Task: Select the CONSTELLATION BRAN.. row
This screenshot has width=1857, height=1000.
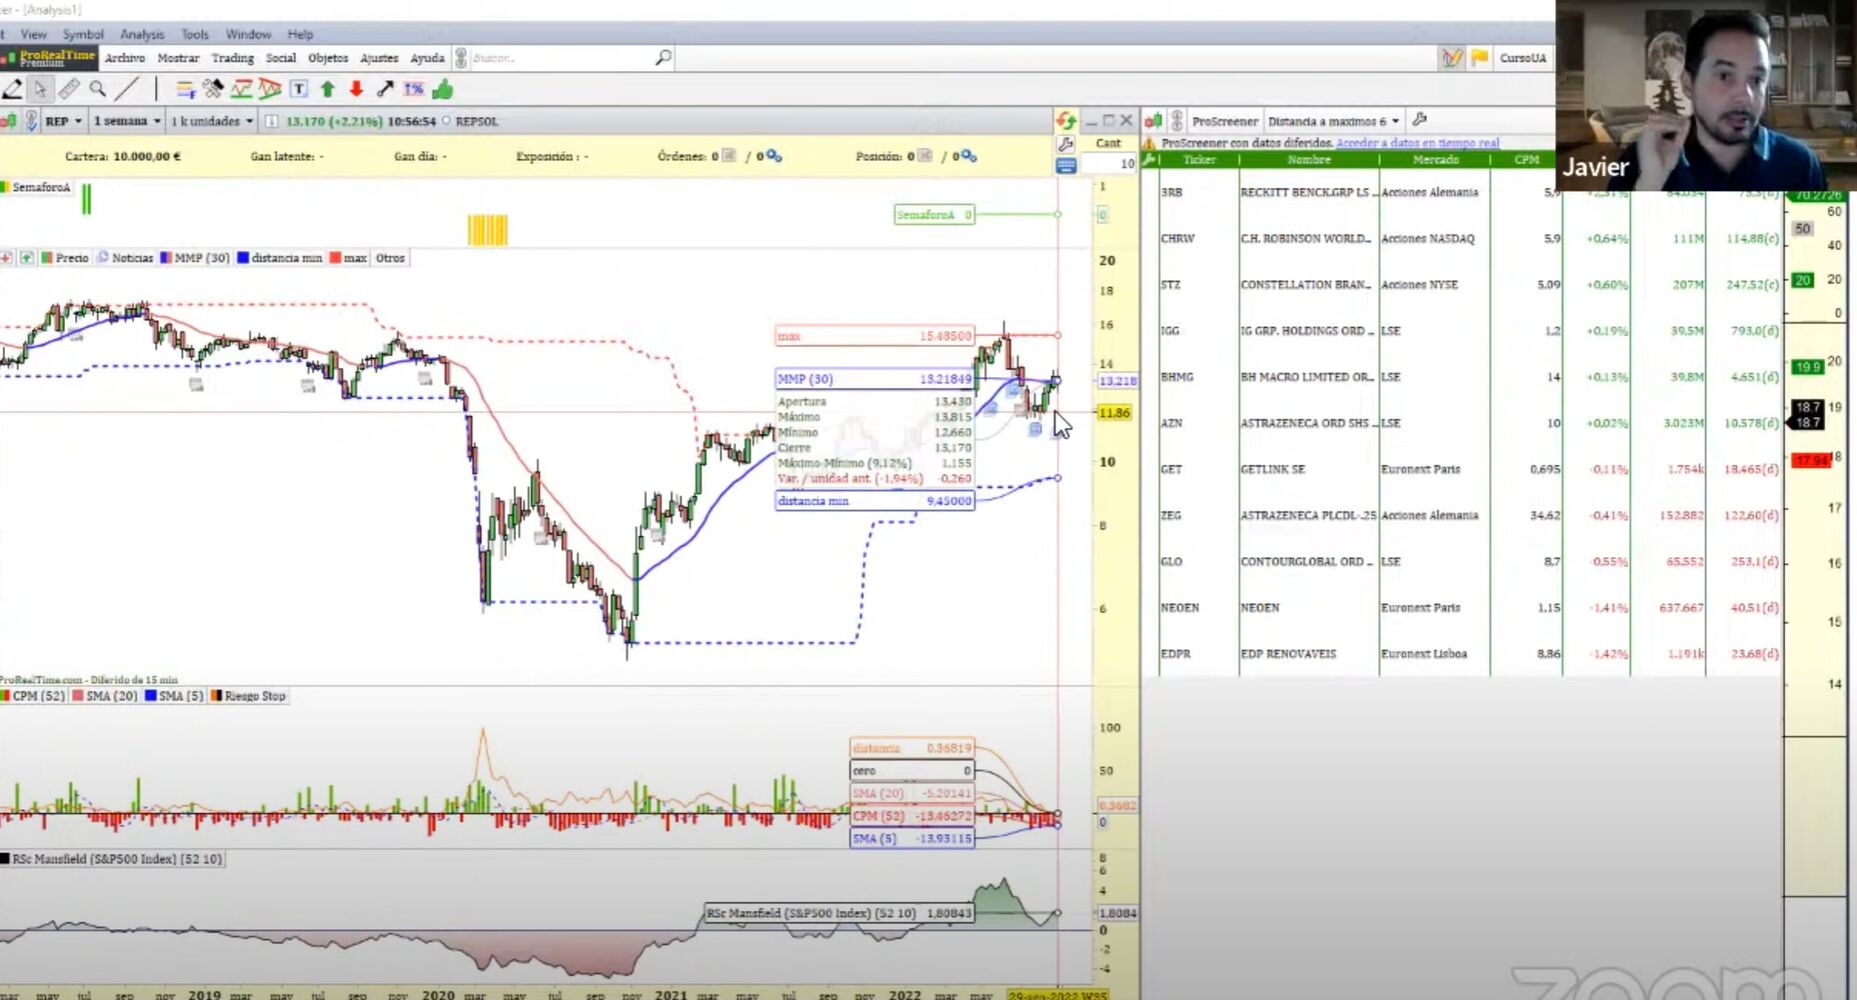Action: coord(1469,285)
